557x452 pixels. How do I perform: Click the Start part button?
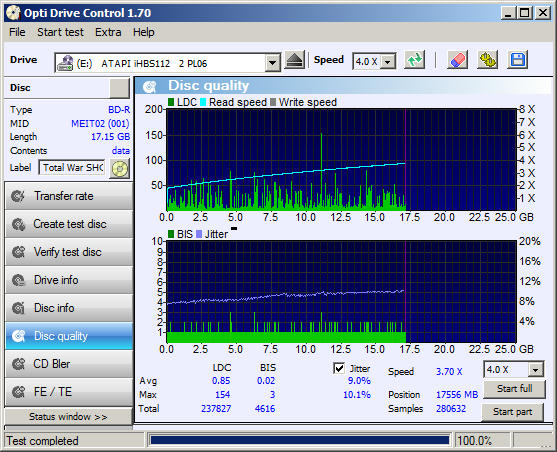coord(512,412)
